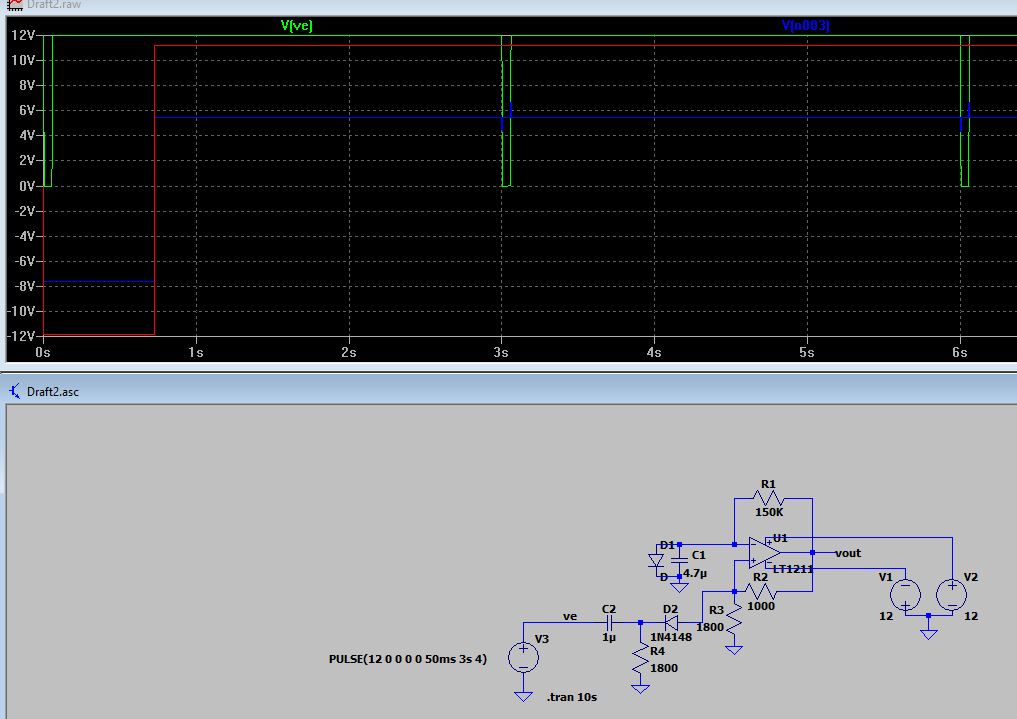
Task: Click the D value label of D1
Action: (664, 577)
